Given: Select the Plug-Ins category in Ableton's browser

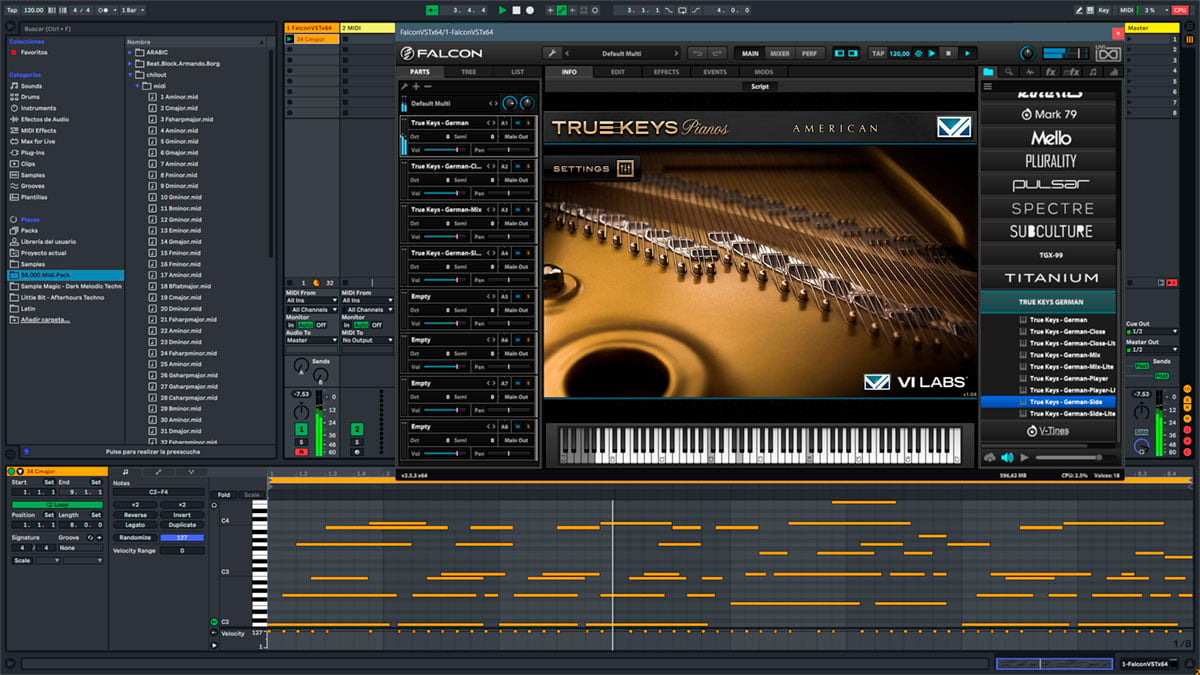Looking at the screenshot, I should [x=33, y=152].
